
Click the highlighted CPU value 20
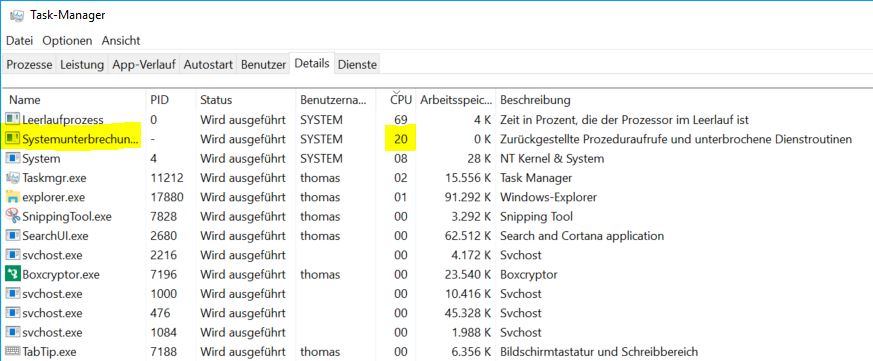coord(401,139)
